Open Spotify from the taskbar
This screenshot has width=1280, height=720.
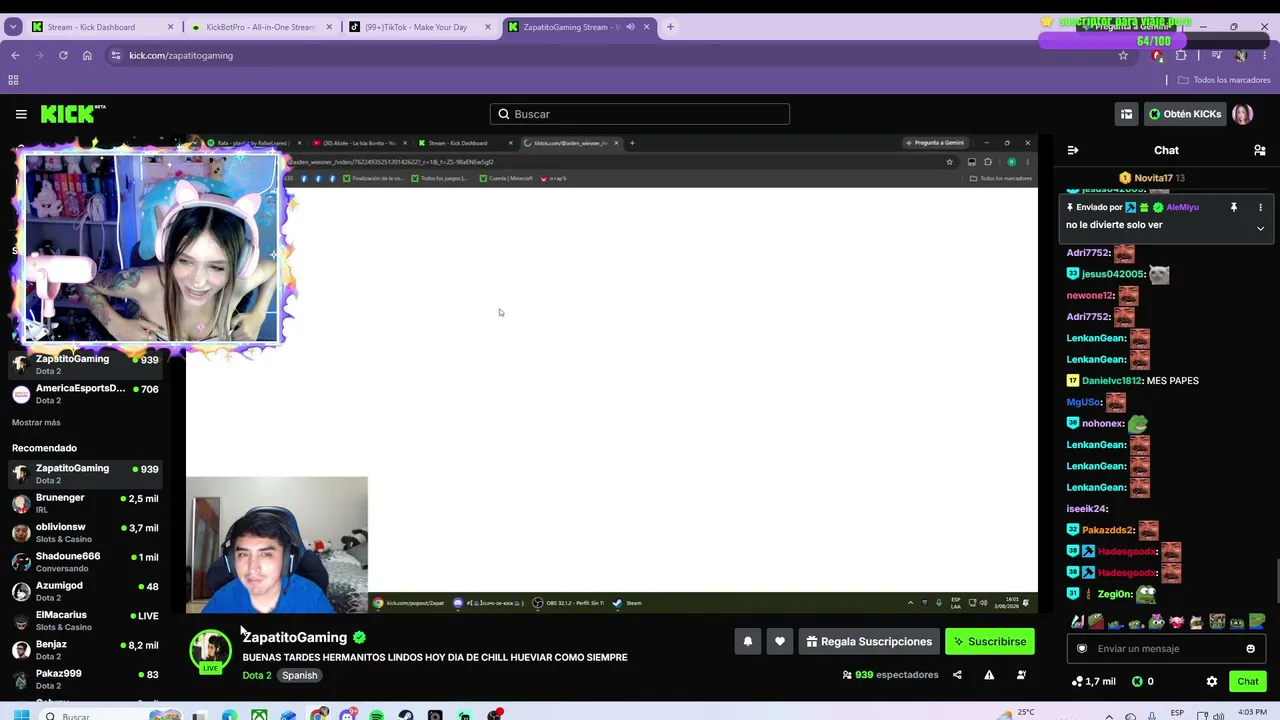[377, 715]
